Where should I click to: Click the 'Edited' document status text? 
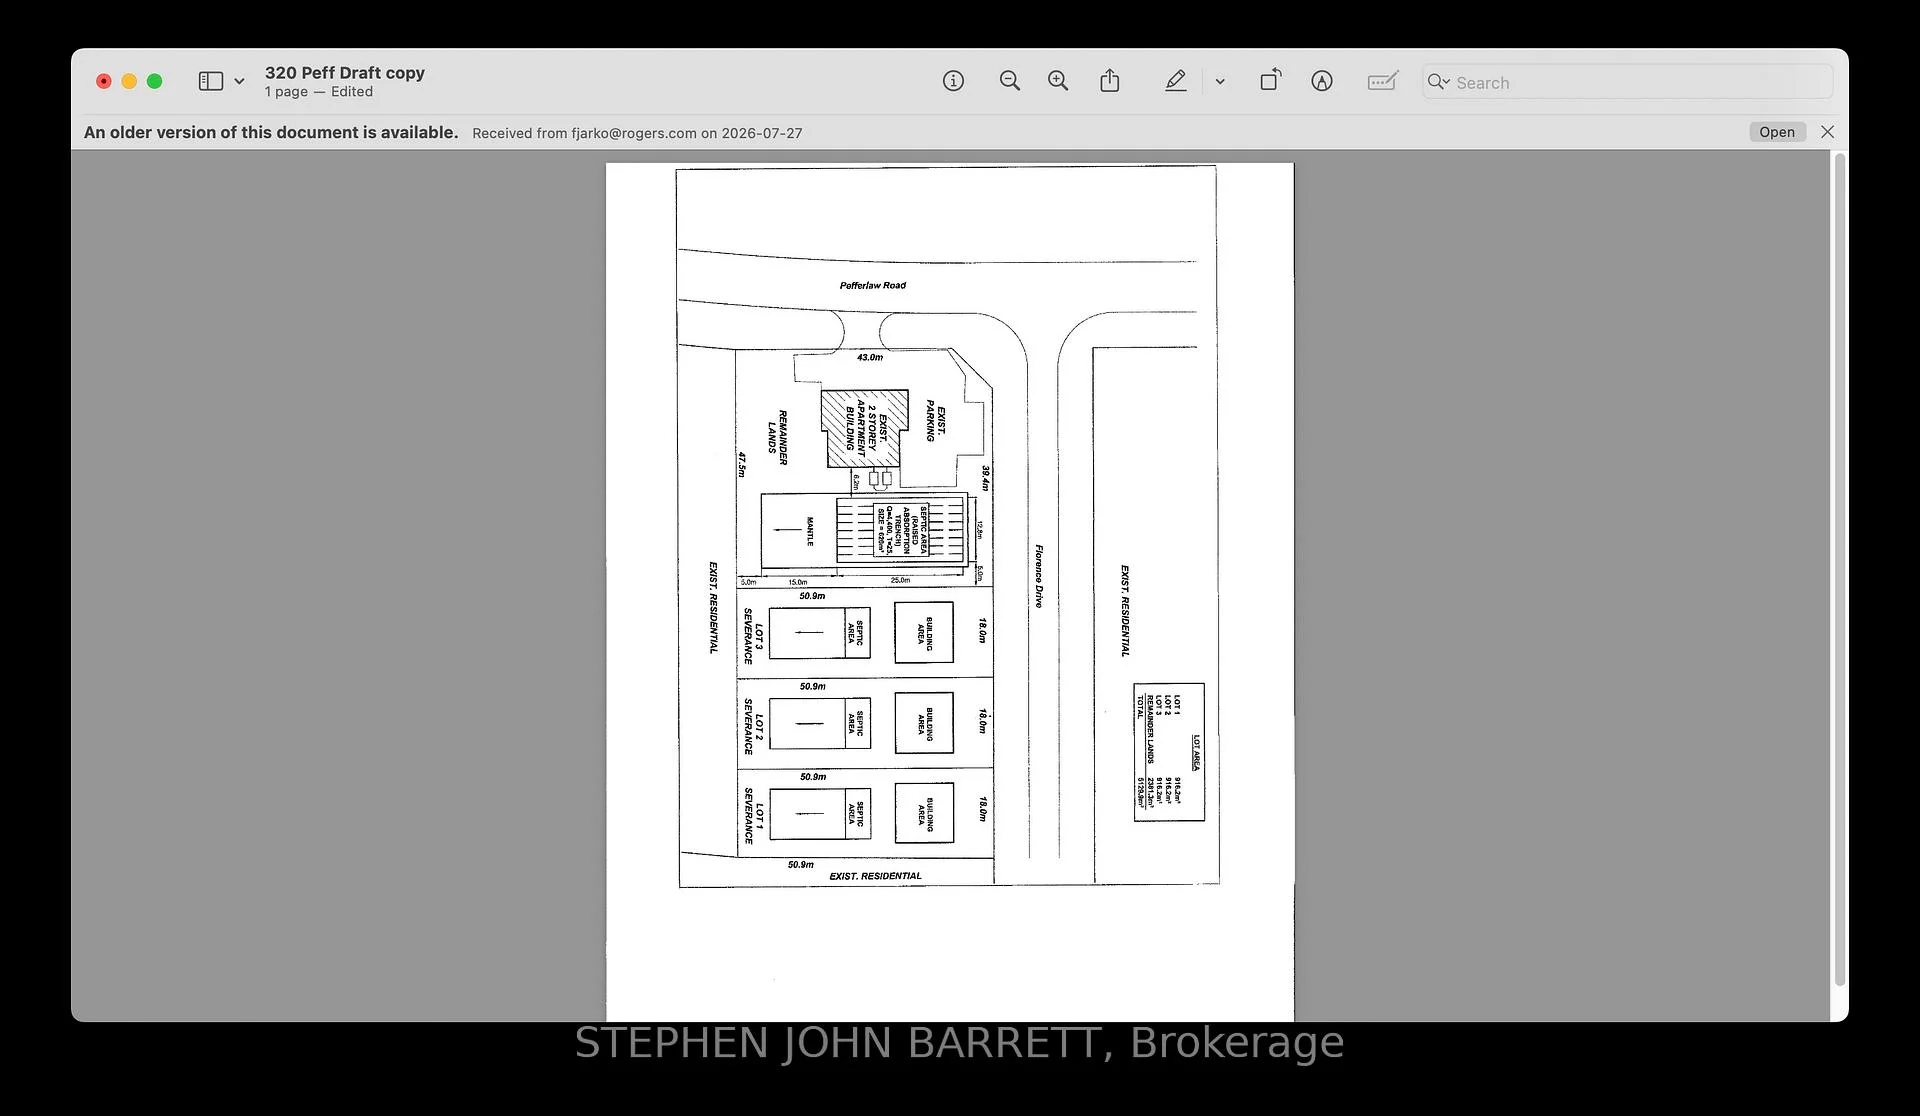pyautogui.click(x=352, y=92)
